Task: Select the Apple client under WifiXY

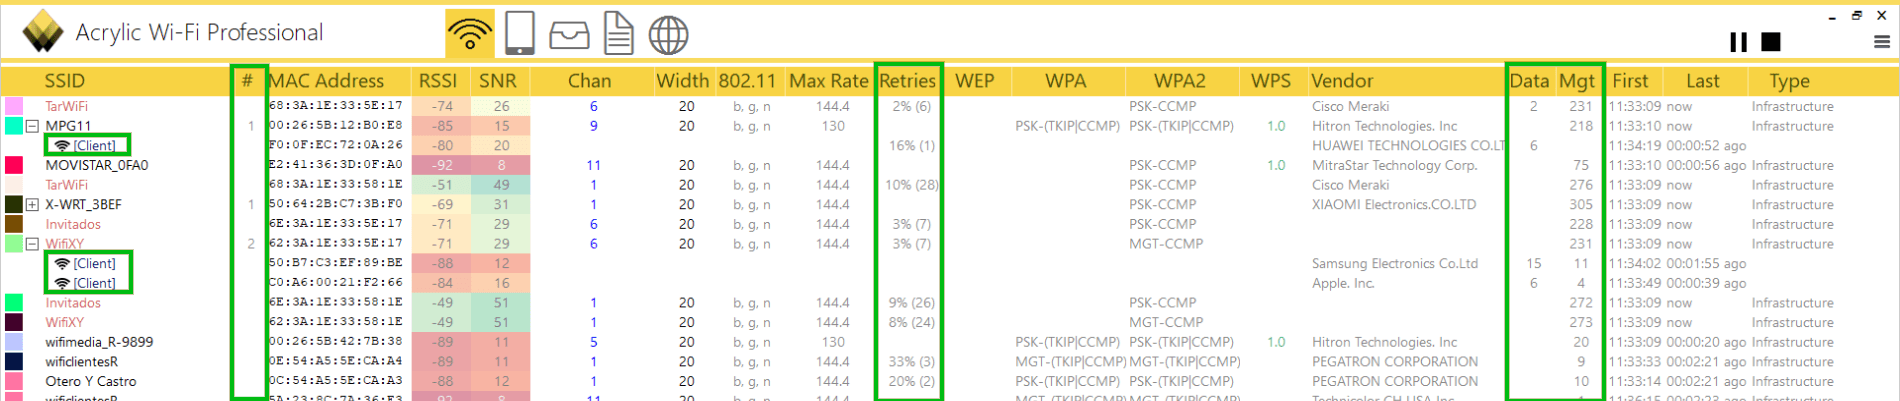Action: pyautogui.click(x=950, y=283)
